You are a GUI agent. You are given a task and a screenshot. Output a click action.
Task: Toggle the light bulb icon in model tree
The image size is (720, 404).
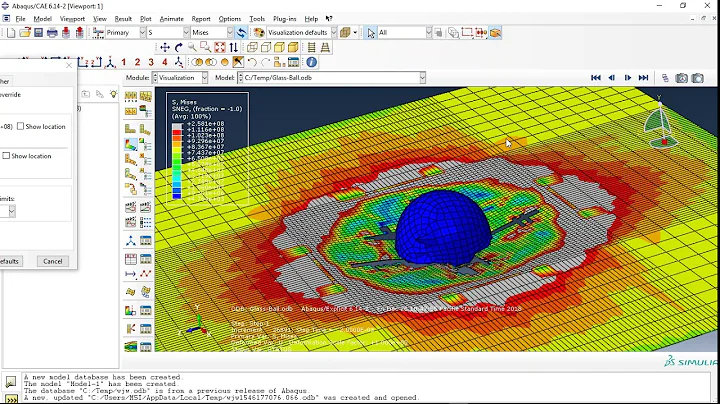tap(113, 94)
